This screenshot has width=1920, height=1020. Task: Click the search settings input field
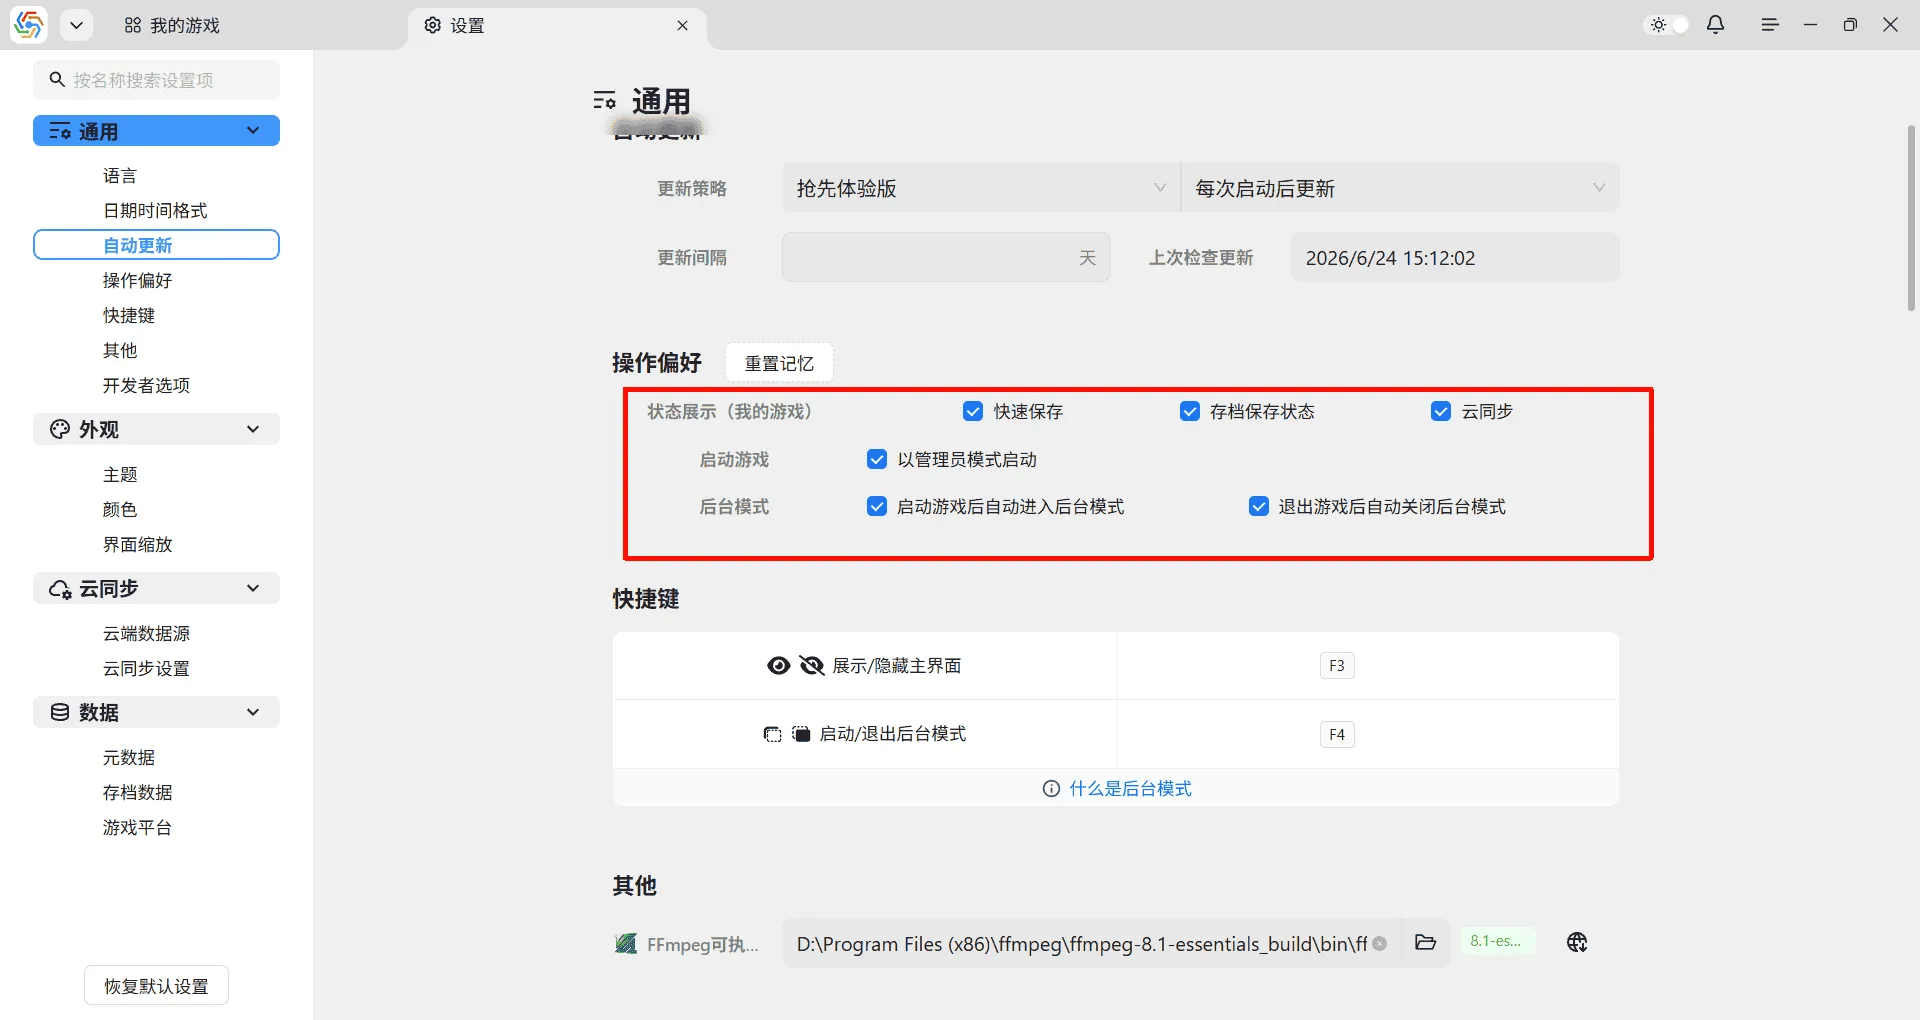click(x=157, y=80)
